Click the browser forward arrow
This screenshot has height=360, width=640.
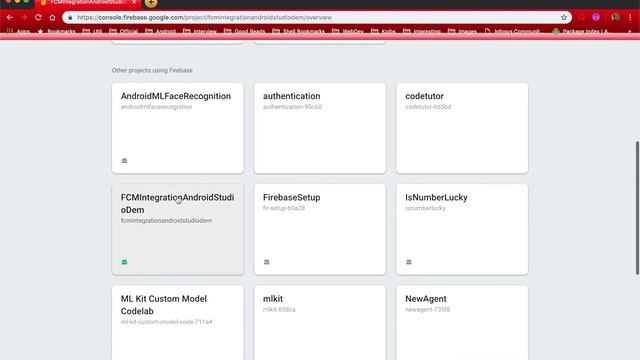pyautogui.click(x=24, y=18)
